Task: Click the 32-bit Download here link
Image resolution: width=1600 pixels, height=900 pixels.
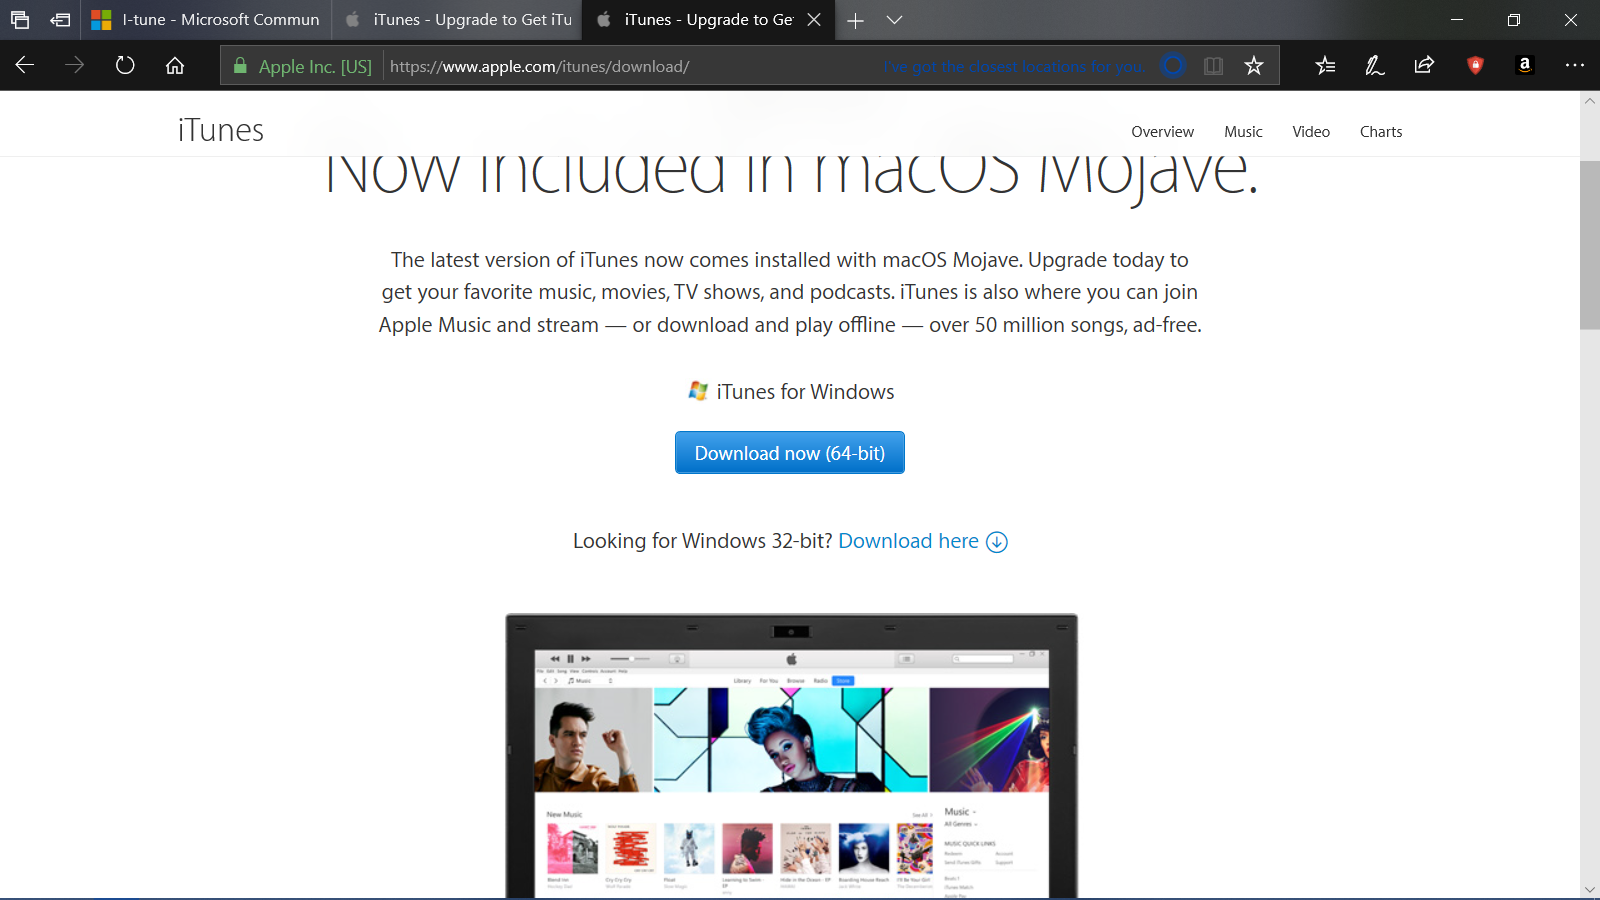Action: click(908, 541)
